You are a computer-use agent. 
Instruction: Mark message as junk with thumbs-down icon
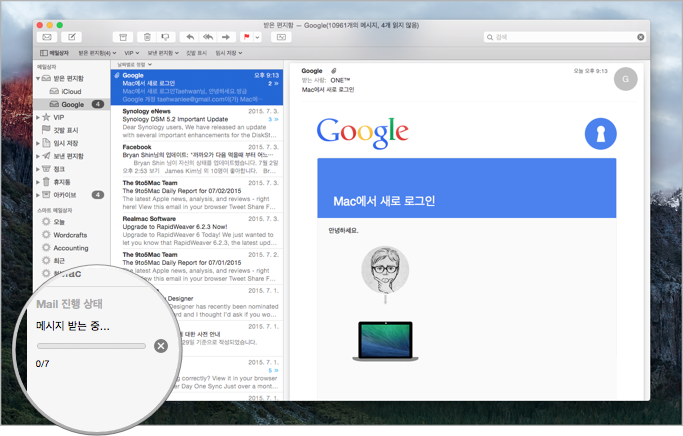tap(165, 37)
